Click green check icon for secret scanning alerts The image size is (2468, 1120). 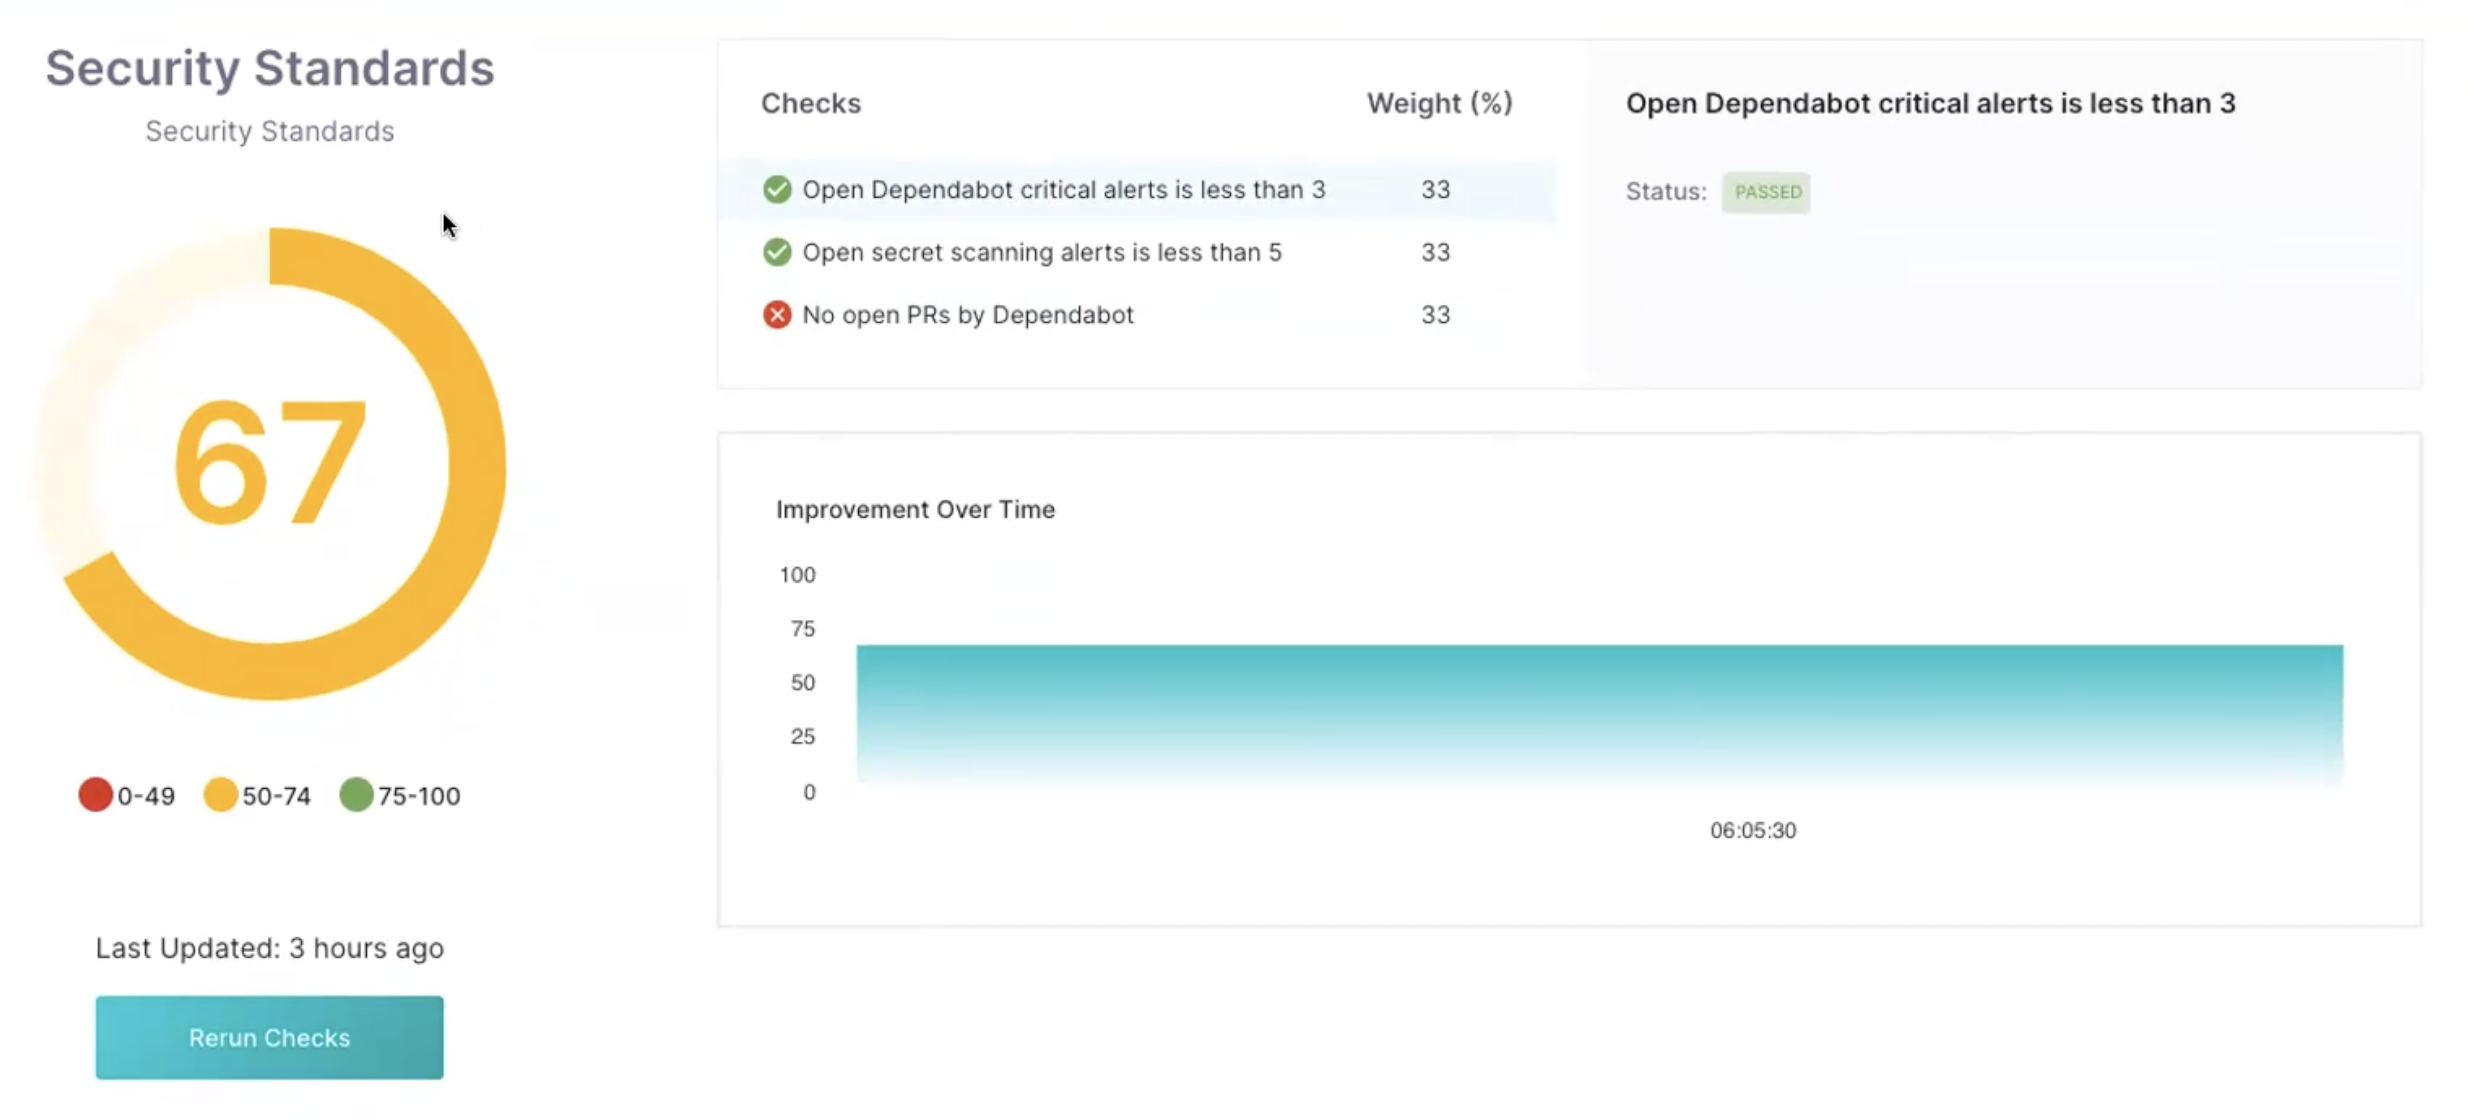point(776,252)
